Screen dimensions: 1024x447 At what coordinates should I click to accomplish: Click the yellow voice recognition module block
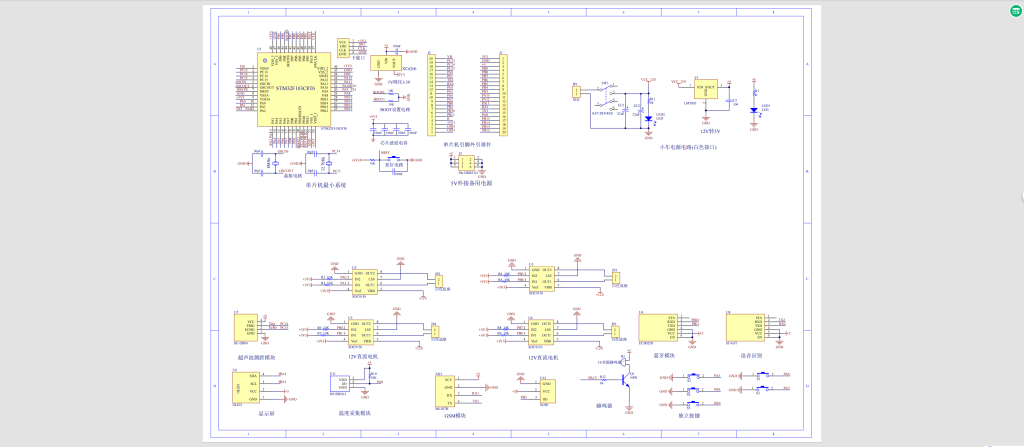pos(744,328)
